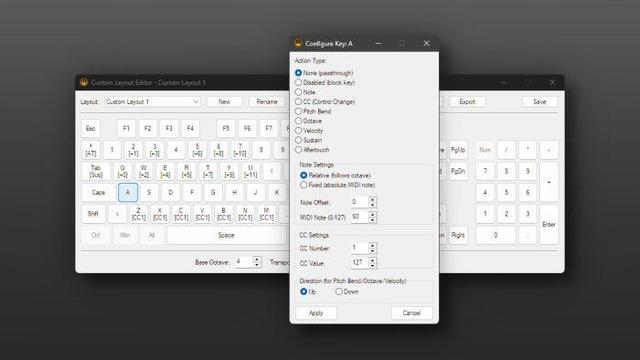
Task: Select the numpad 5 key
Action: (506, 192)
